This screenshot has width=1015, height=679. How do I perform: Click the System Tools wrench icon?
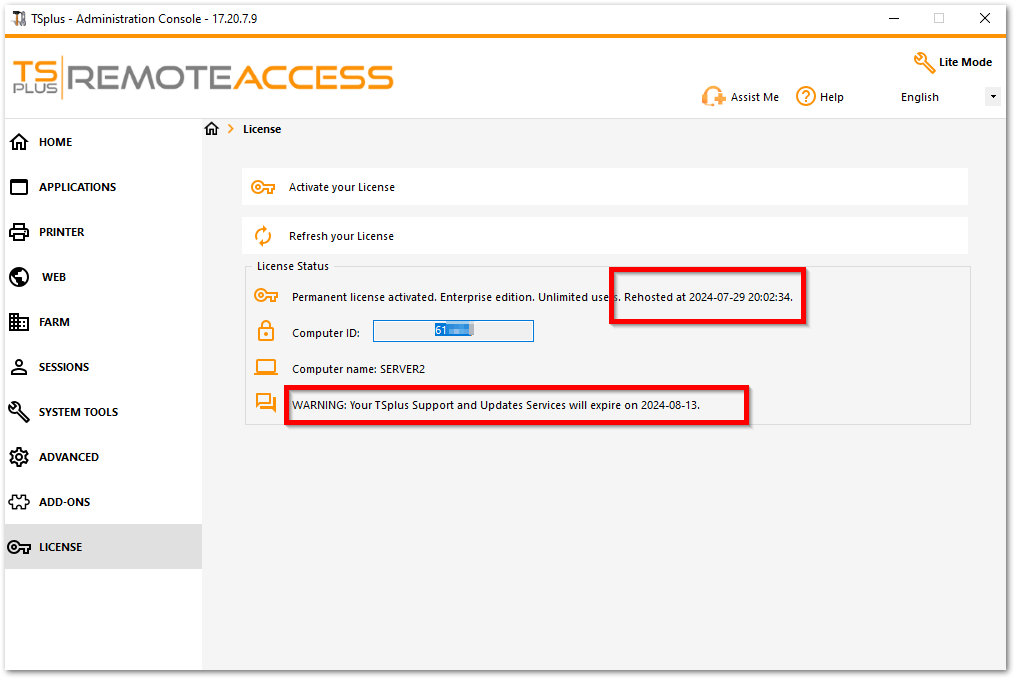pyautogui.click(x=19, y=412)
